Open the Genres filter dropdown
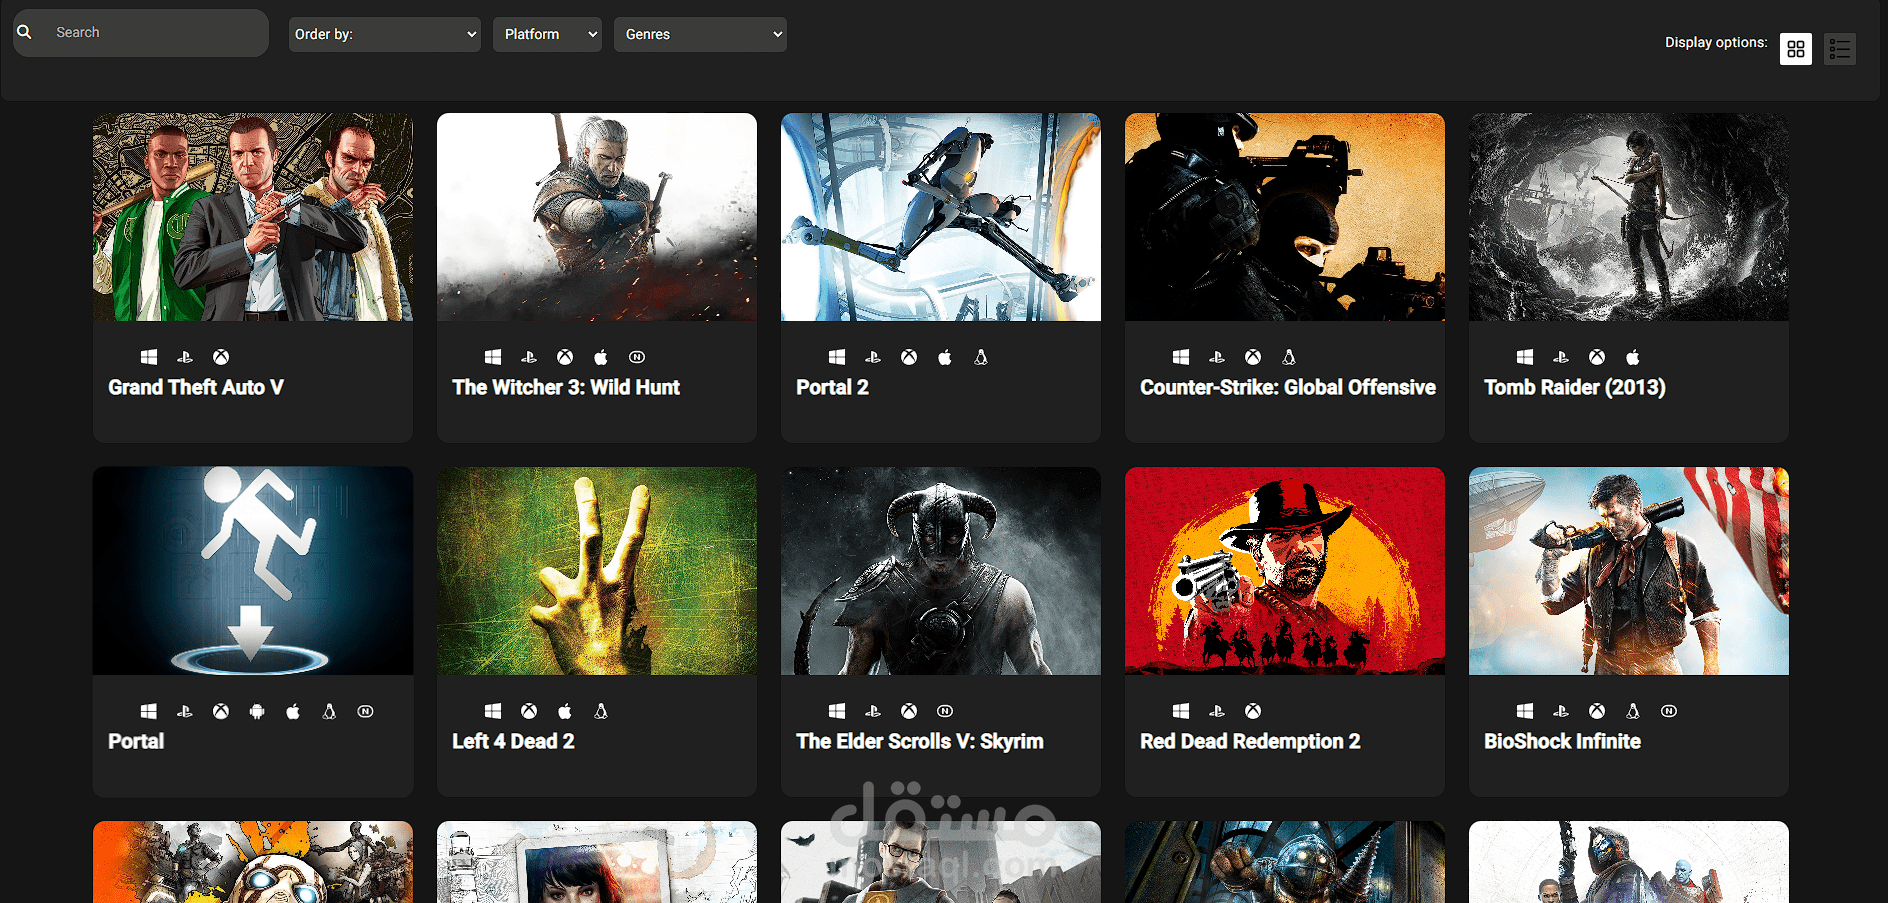 tap(700, 34)
